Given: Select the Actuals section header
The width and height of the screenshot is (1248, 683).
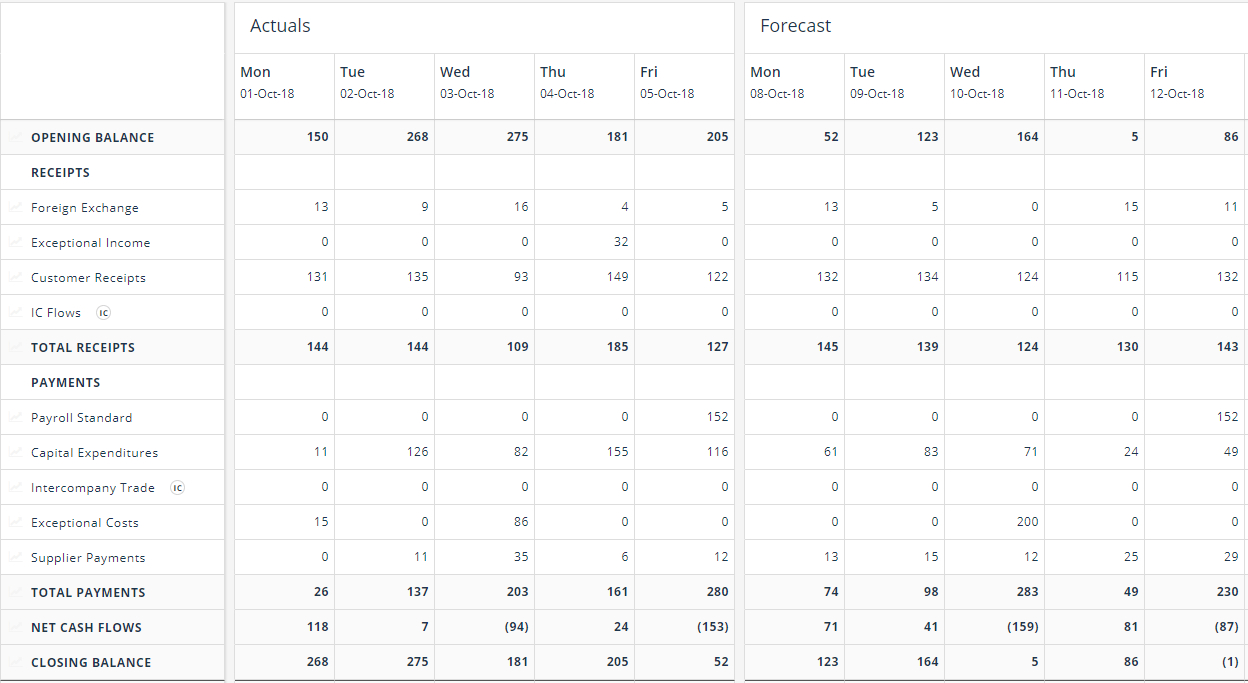Looking at the screenshot, I should [x=280, y=26].
